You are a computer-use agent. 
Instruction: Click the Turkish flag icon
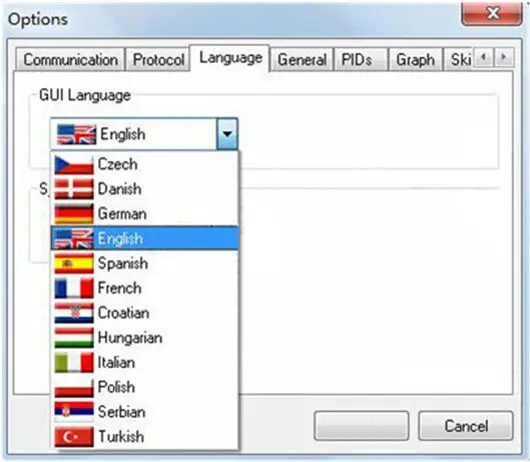(x=74, y=437)
